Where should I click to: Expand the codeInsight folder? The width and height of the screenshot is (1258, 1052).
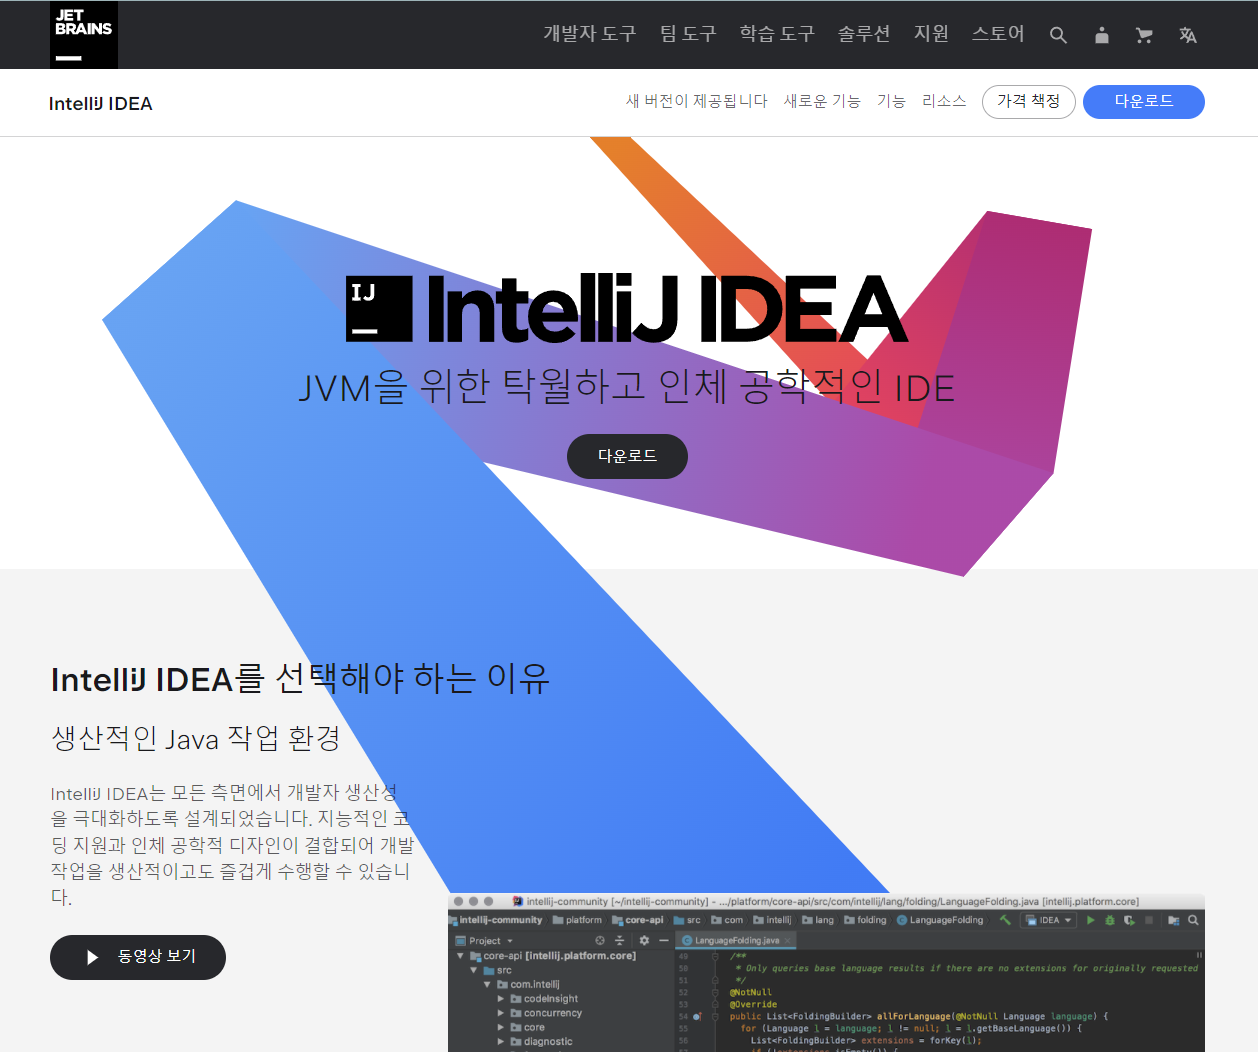[x=501, y=999]
